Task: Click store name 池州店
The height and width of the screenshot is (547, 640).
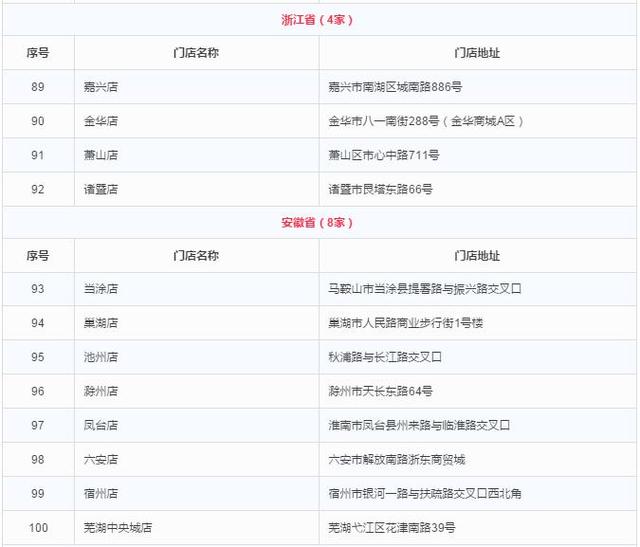Action: coord(101,357)
